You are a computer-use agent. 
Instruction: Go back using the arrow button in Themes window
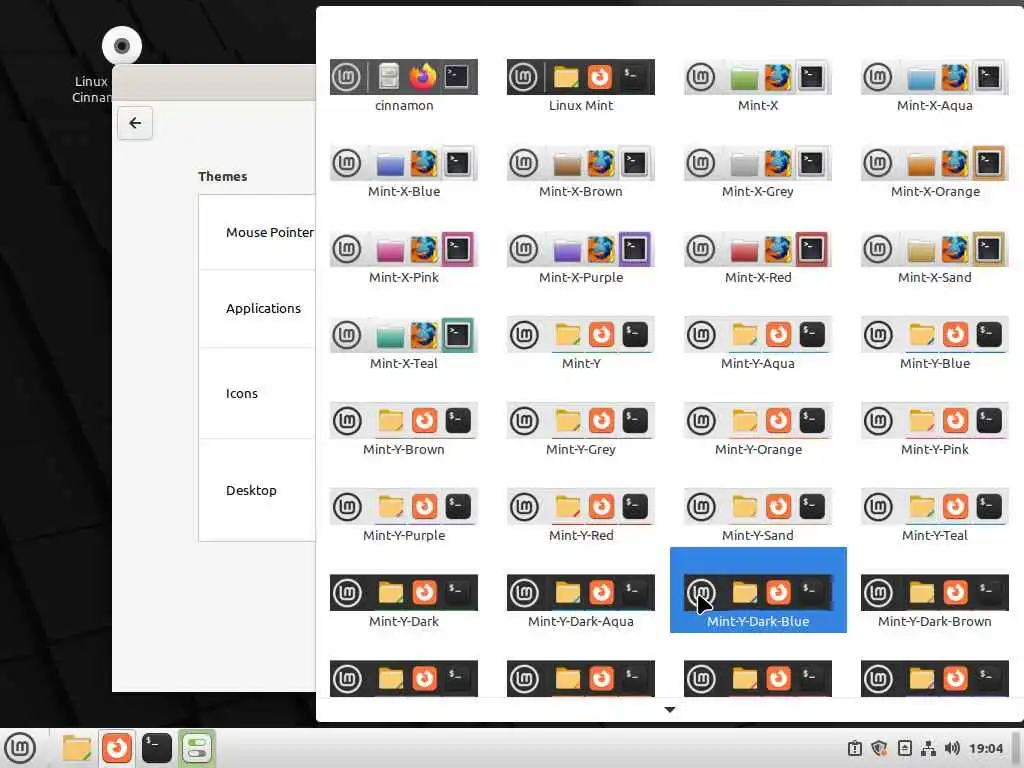coord(135,123)
